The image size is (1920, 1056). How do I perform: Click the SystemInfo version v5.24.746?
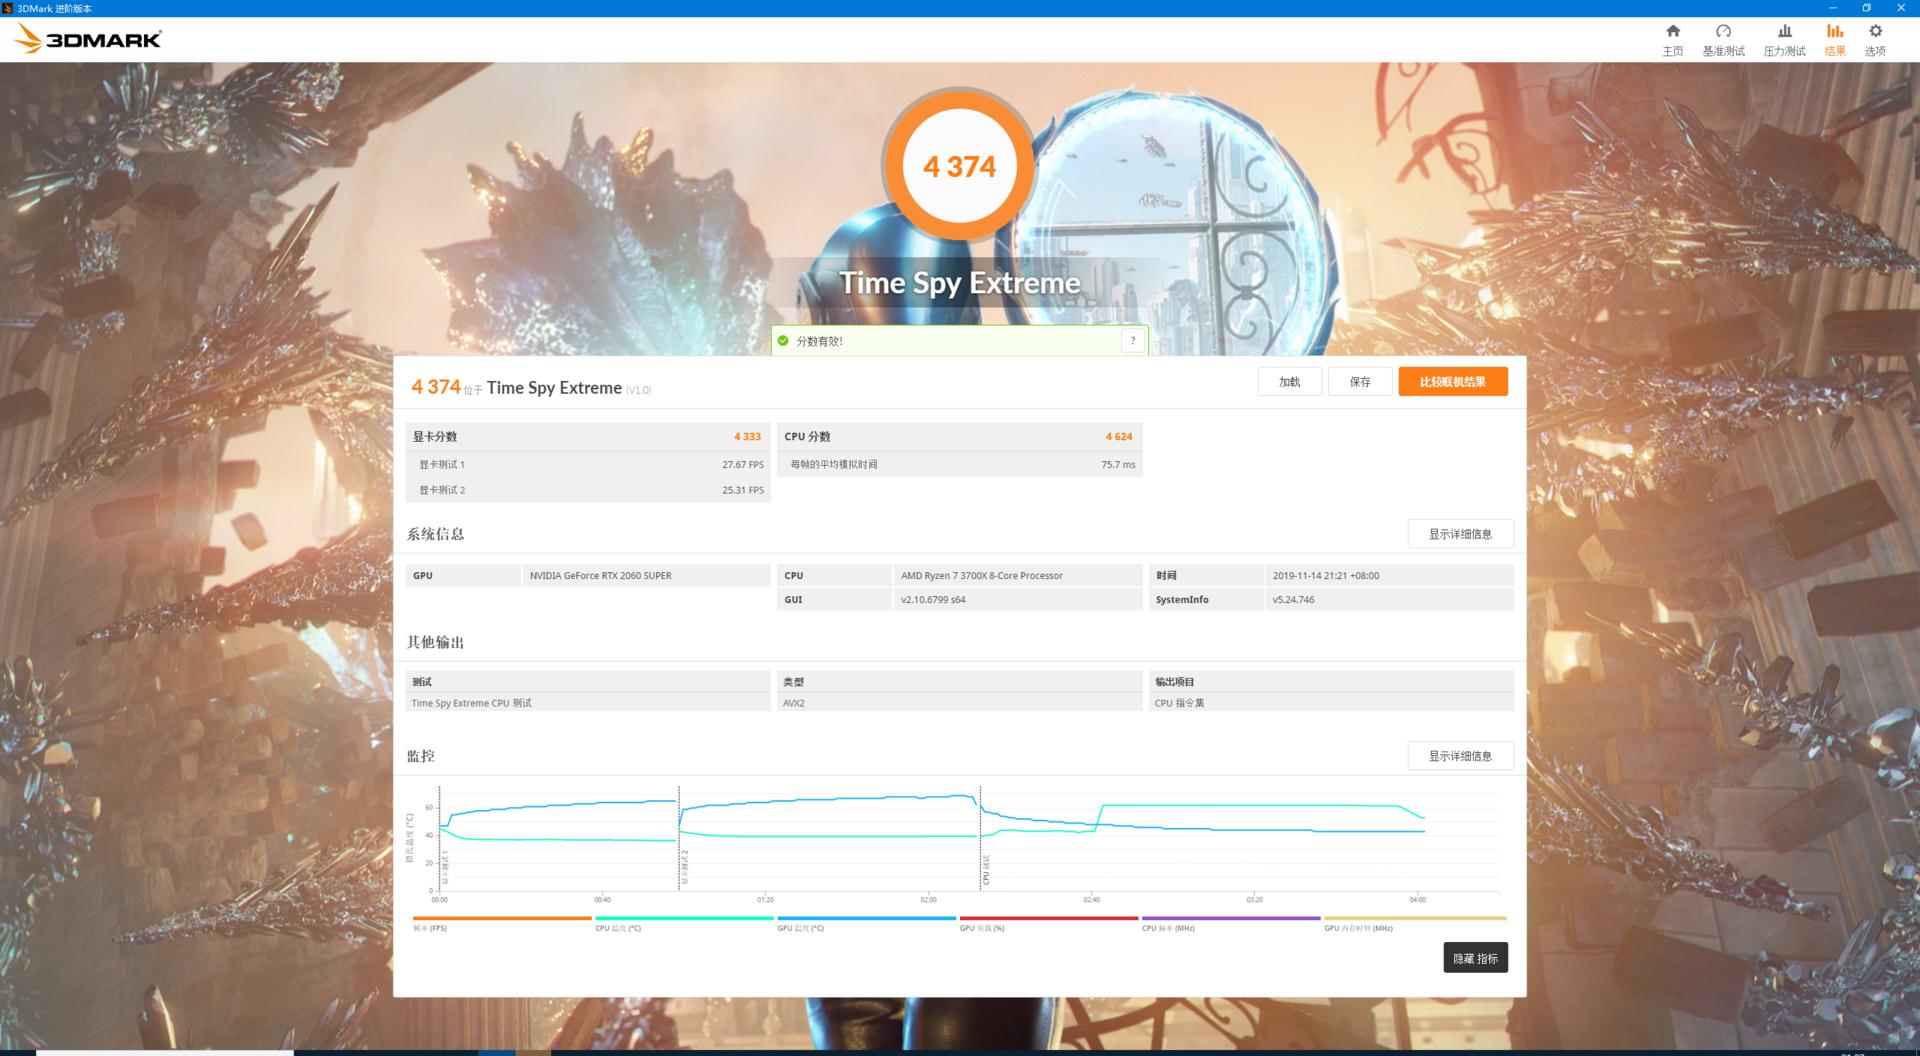[x=1293, y=600]
